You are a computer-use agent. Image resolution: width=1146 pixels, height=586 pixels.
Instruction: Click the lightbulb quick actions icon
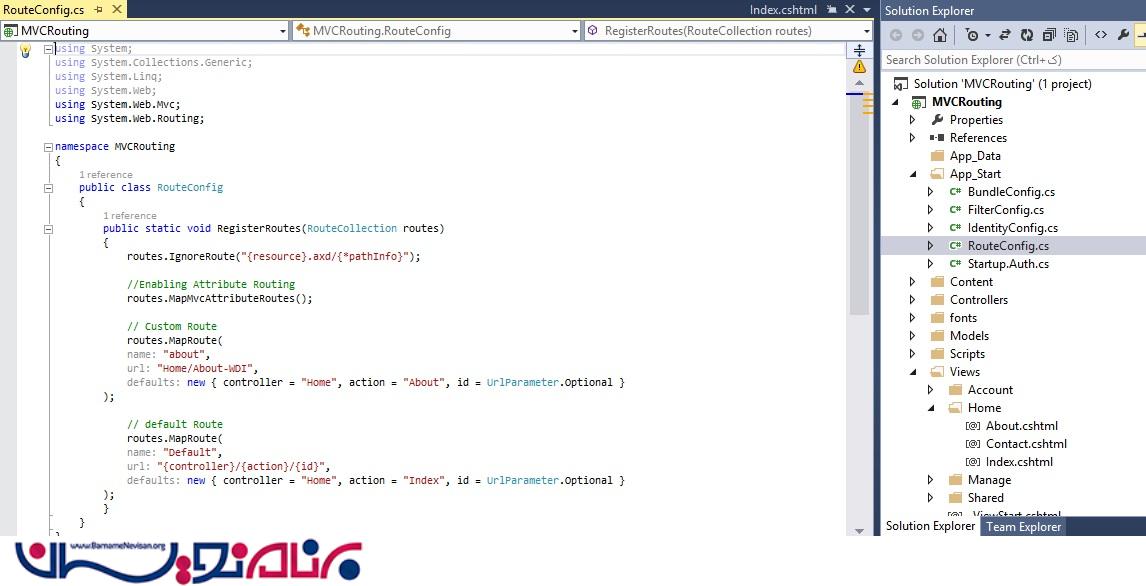pyautogui.click(x=26, y=51)
